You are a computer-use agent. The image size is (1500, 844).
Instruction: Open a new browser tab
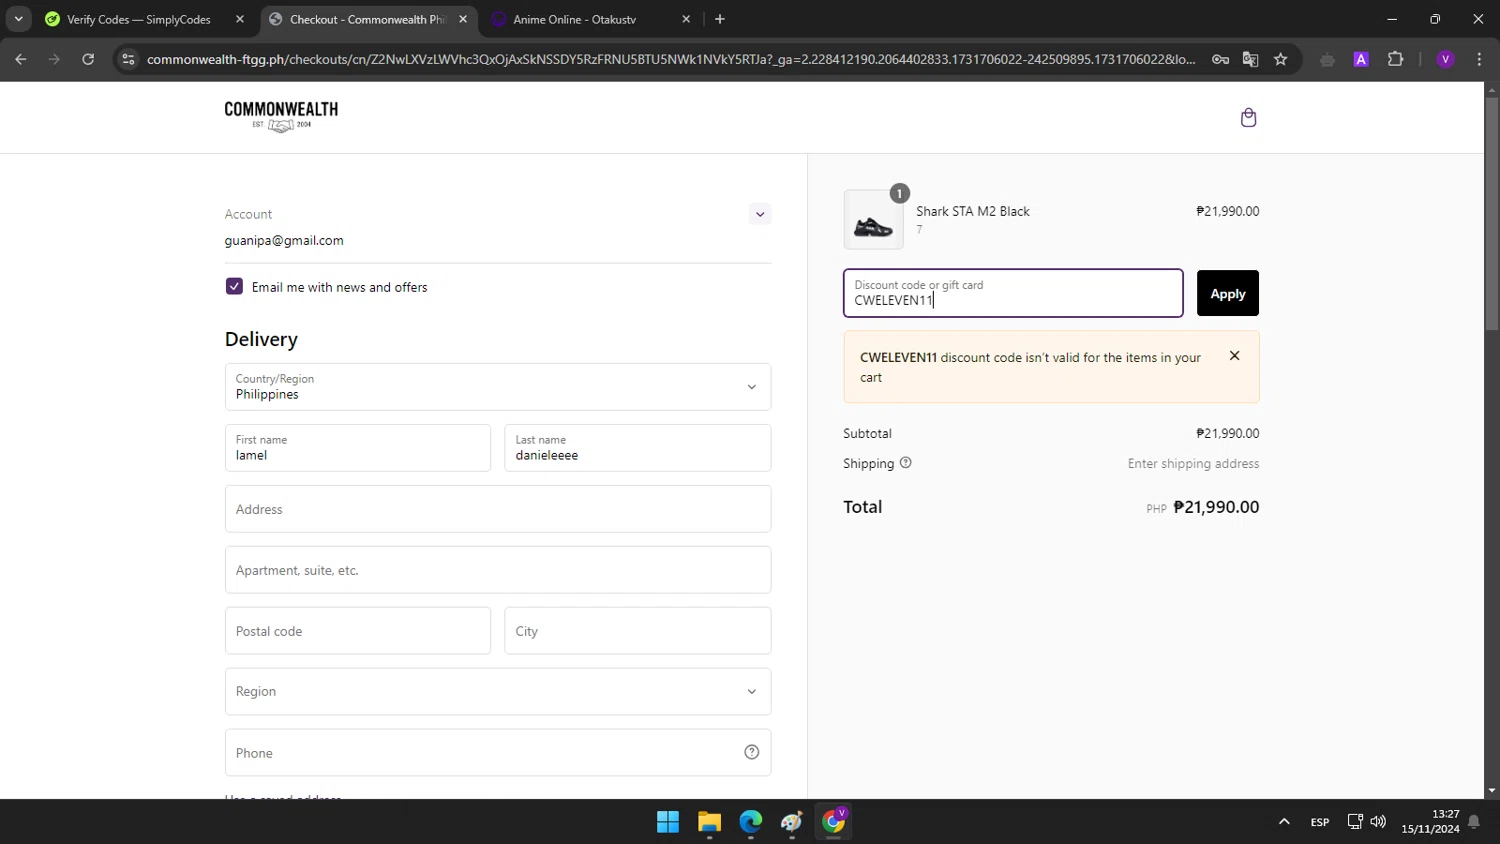tap(720, 19)
